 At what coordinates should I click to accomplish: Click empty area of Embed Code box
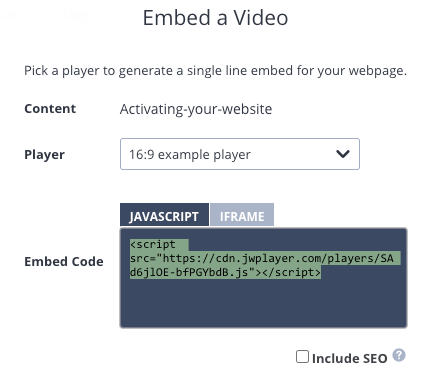click(x=263, y=303)
